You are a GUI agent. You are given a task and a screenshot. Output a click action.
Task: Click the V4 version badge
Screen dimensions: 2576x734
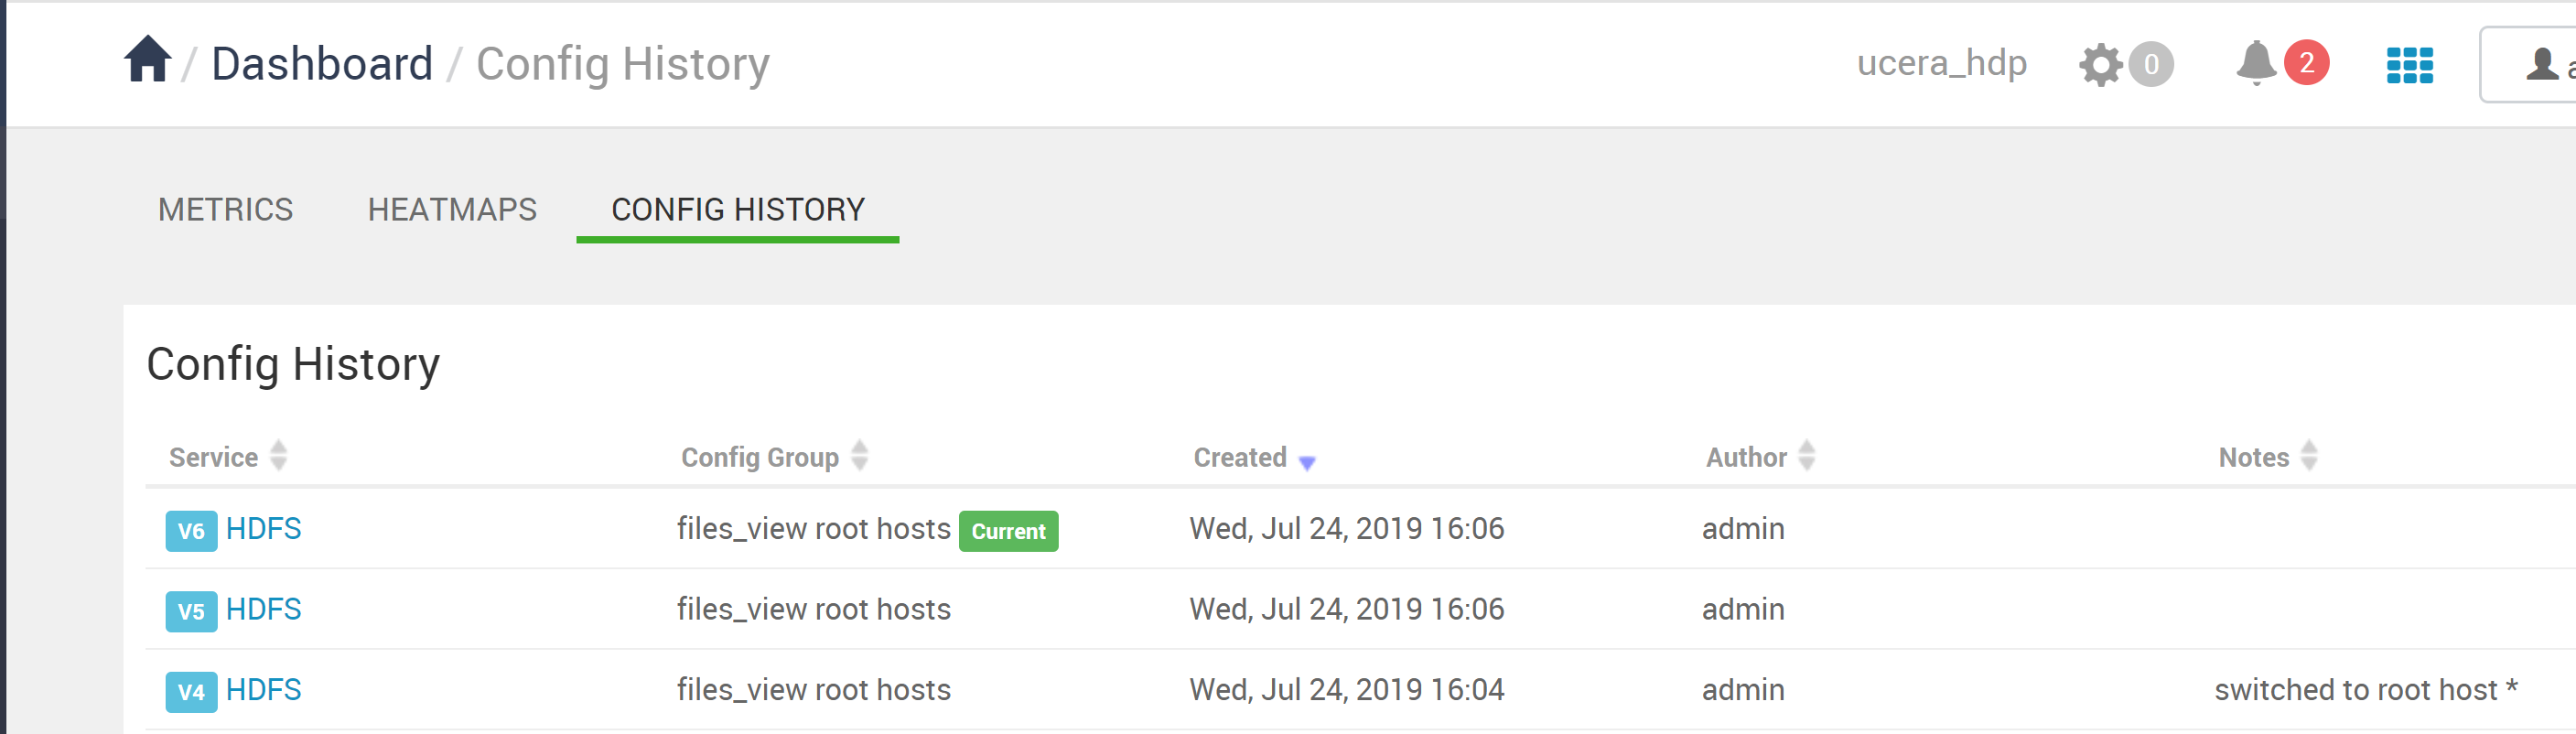point(190,691)
